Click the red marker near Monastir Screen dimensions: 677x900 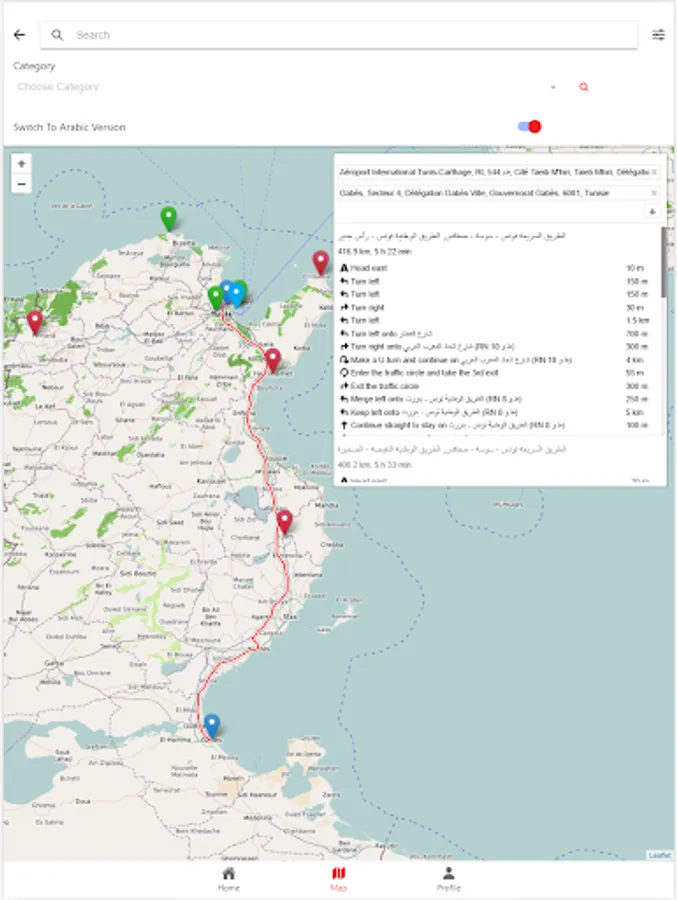pos(284,522)
